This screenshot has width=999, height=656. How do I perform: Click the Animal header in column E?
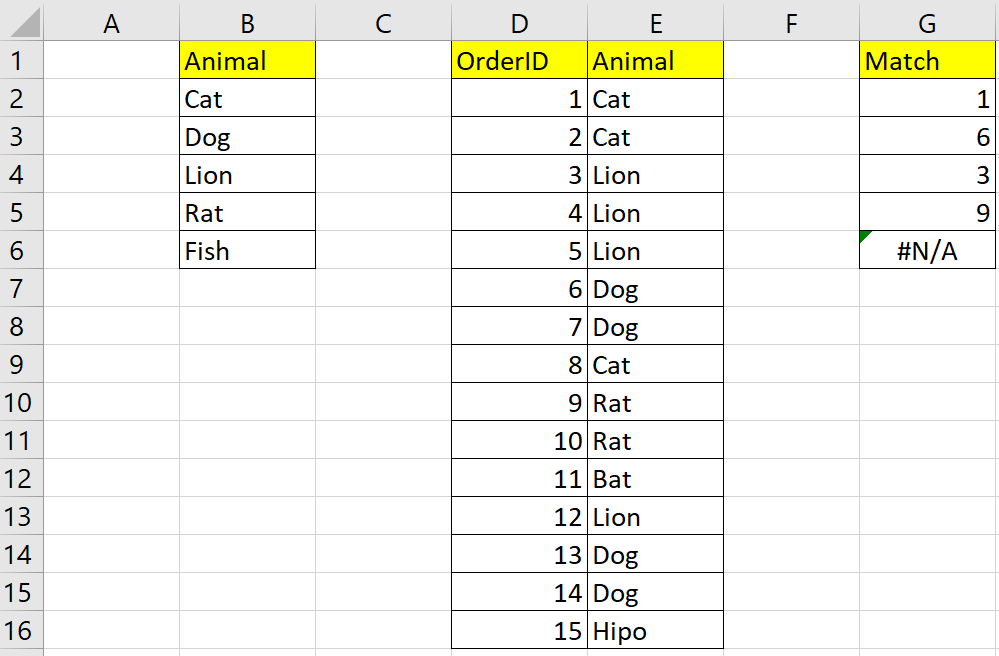point(655,60)
